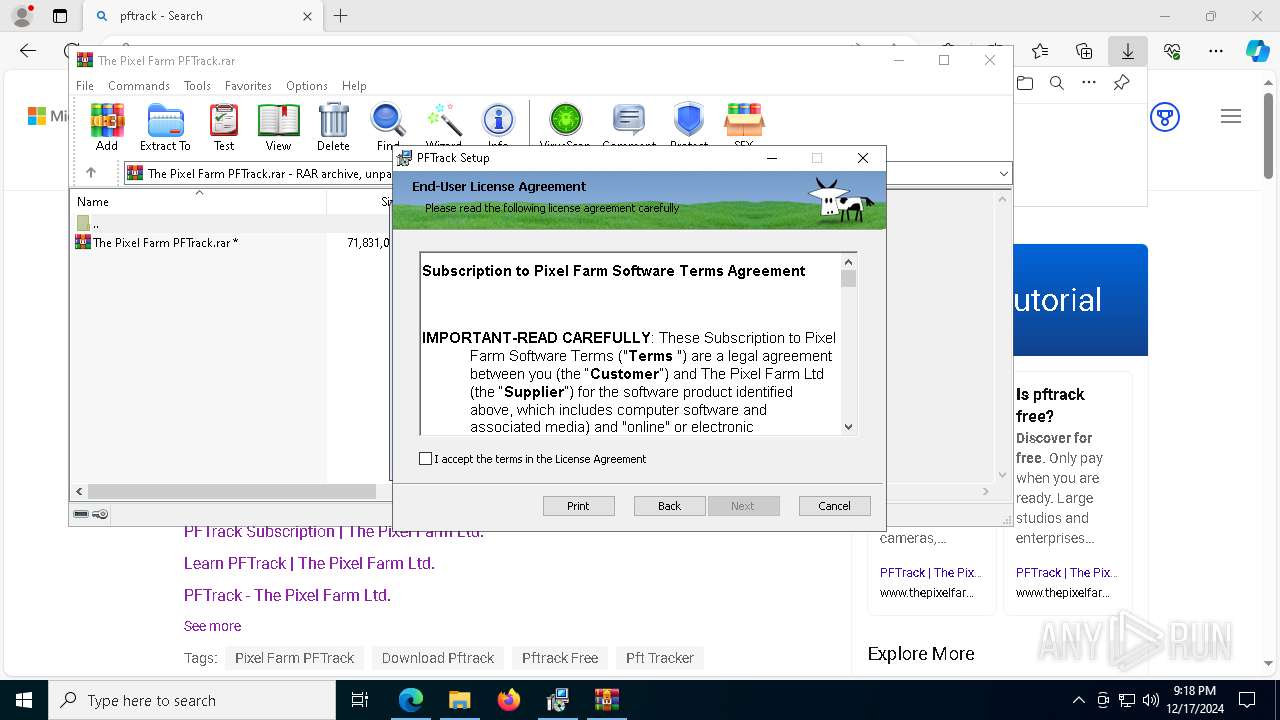Image resolution: width=1280 pixels, height=720 pixels.
Task: Click the Delete trash icon in WinRAR
Action: (333, 126)
